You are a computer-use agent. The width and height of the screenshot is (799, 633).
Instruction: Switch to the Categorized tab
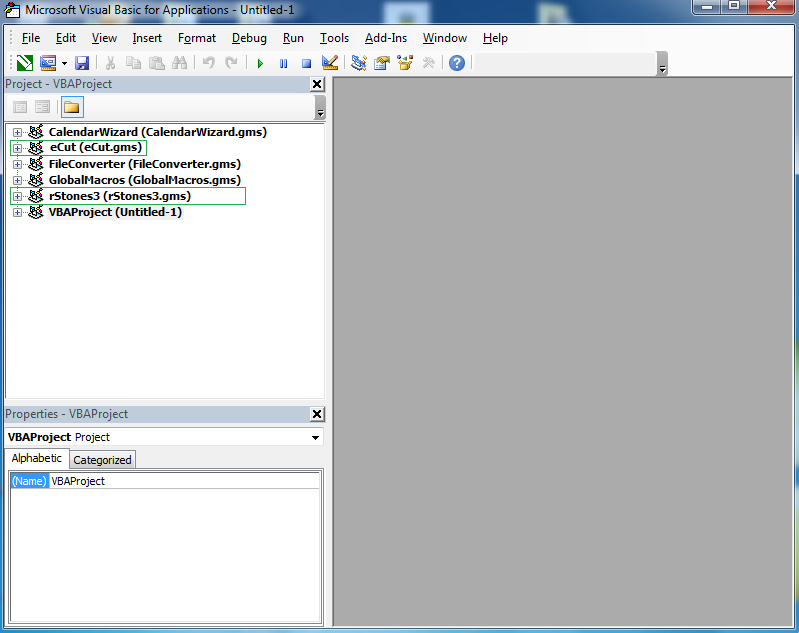102,460
